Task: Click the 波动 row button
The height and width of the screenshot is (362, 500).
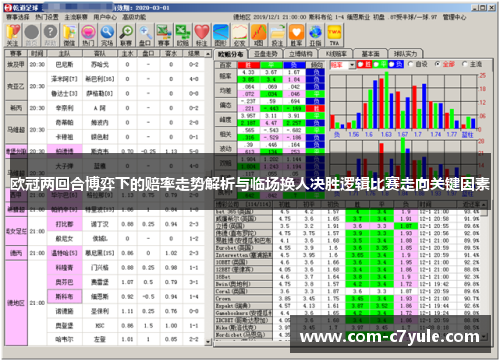Action: click(225, 149)
